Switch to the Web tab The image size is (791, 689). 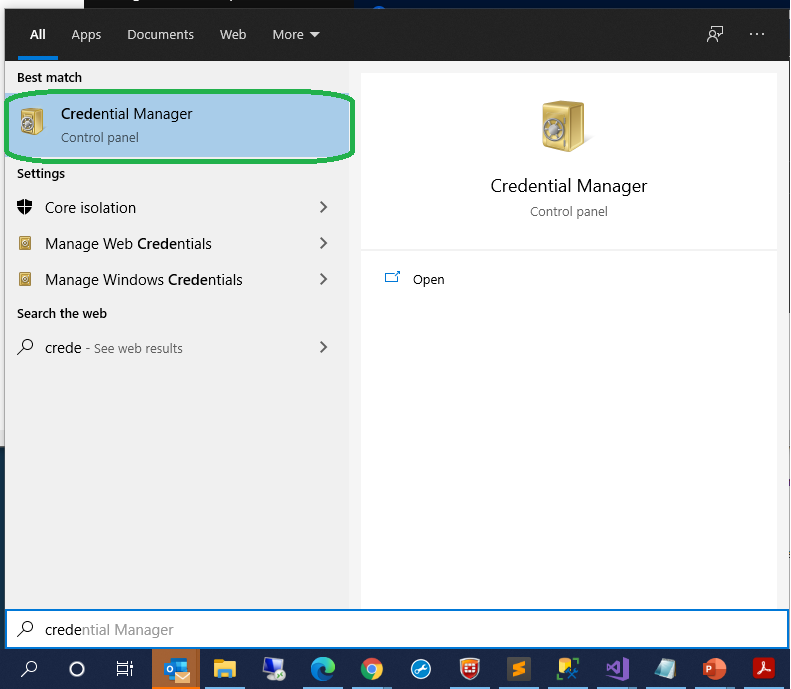click(x=233, y=34)
